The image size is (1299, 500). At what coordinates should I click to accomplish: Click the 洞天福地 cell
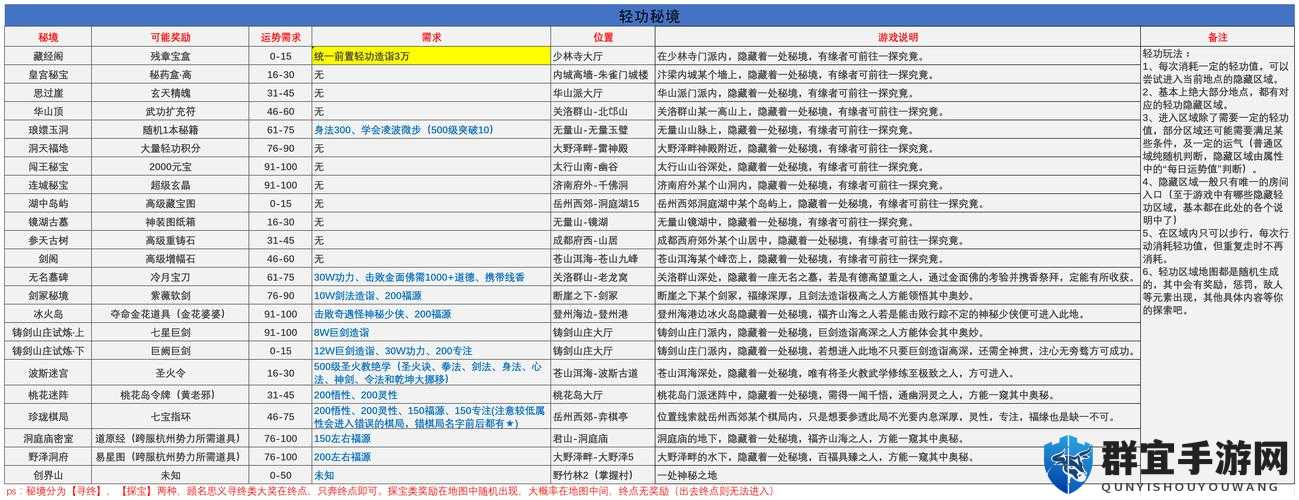click(49, 148)
